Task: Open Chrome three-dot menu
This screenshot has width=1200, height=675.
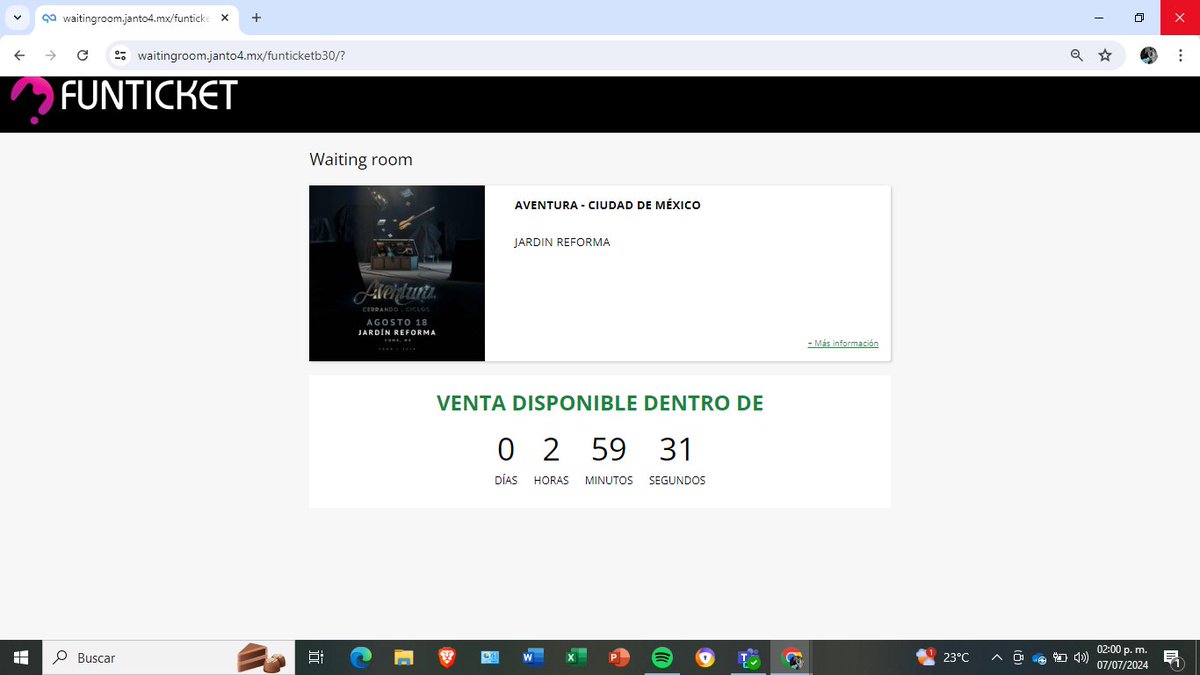Action: point(1180,56)
